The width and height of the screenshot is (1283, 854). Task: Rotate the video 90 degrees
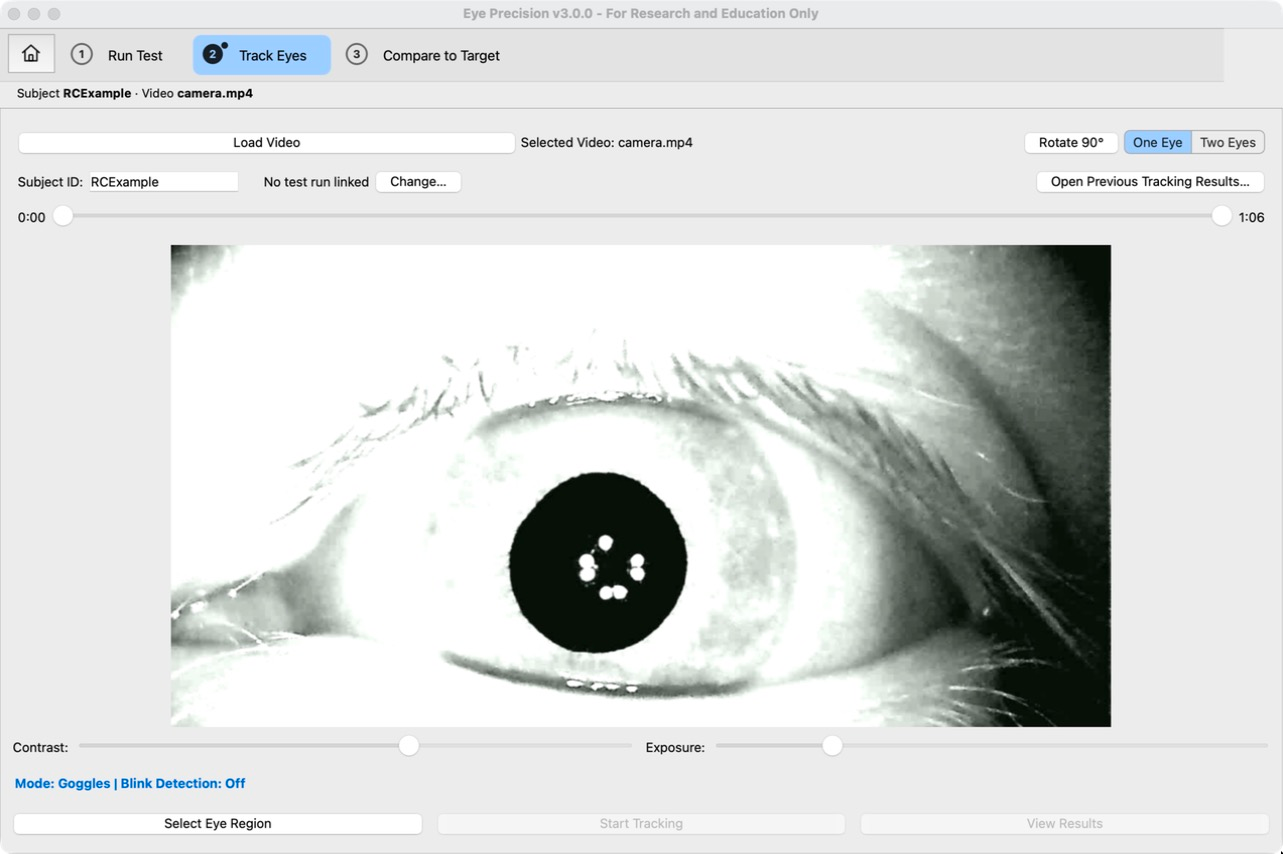point(1071,142)
